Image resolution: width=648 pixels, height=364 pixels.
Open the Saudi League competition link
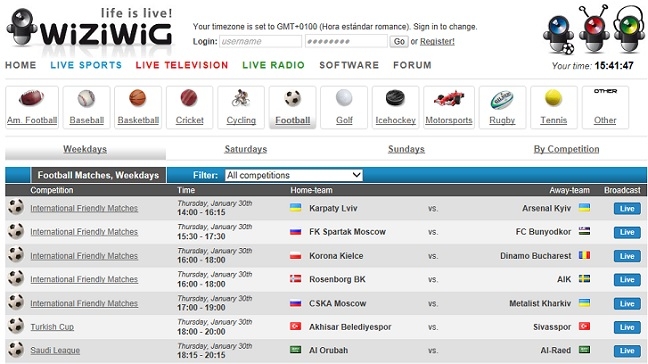pyautogui.click(x=55, y=350)
